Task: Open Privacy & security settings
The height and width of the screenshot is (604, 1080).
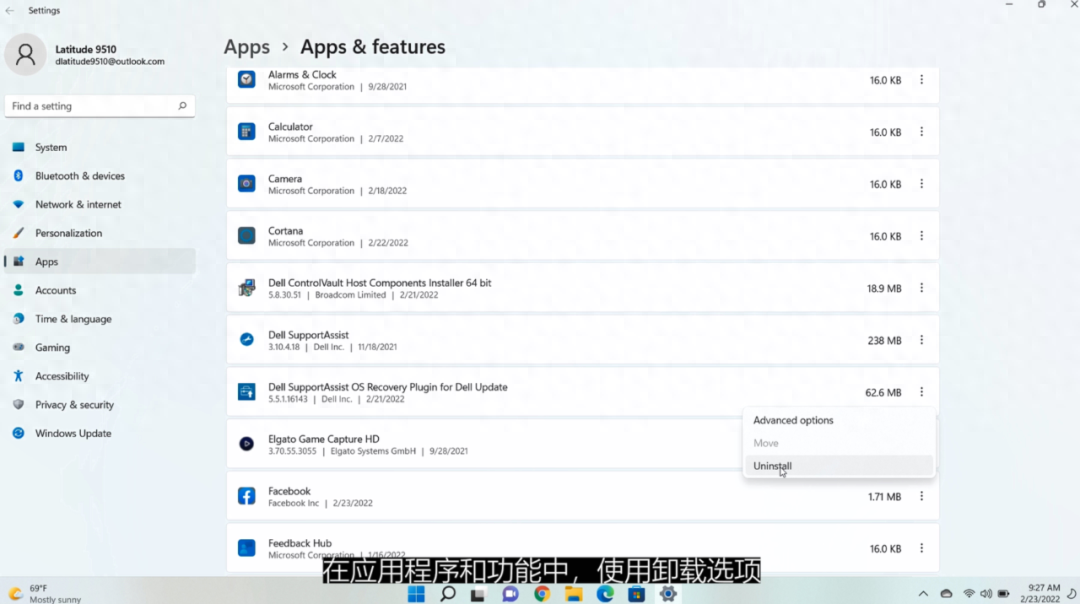Action: (x=74, y=405)
